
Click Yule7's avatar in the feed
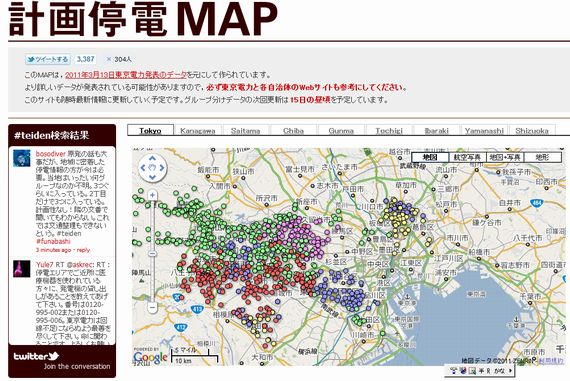point(22,269)
